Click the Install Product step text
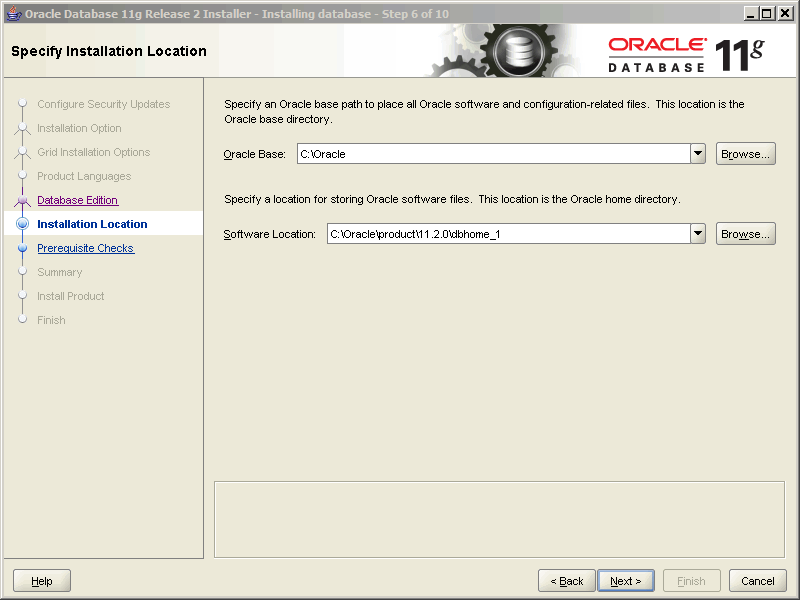Image resolution: width=800 pixels, height=600 pixels. click(x=70, y=296)
